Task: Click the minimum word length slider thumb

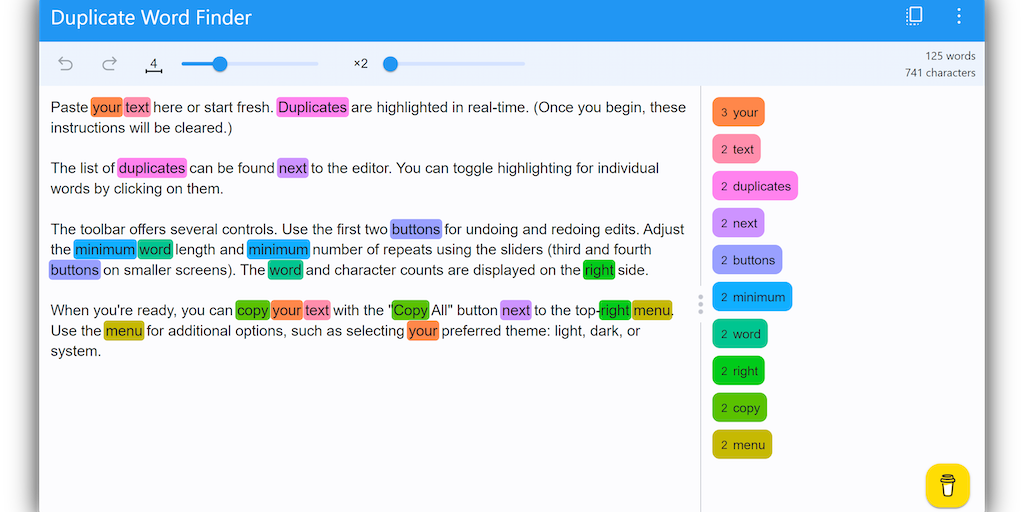Action: coord(220,64)
